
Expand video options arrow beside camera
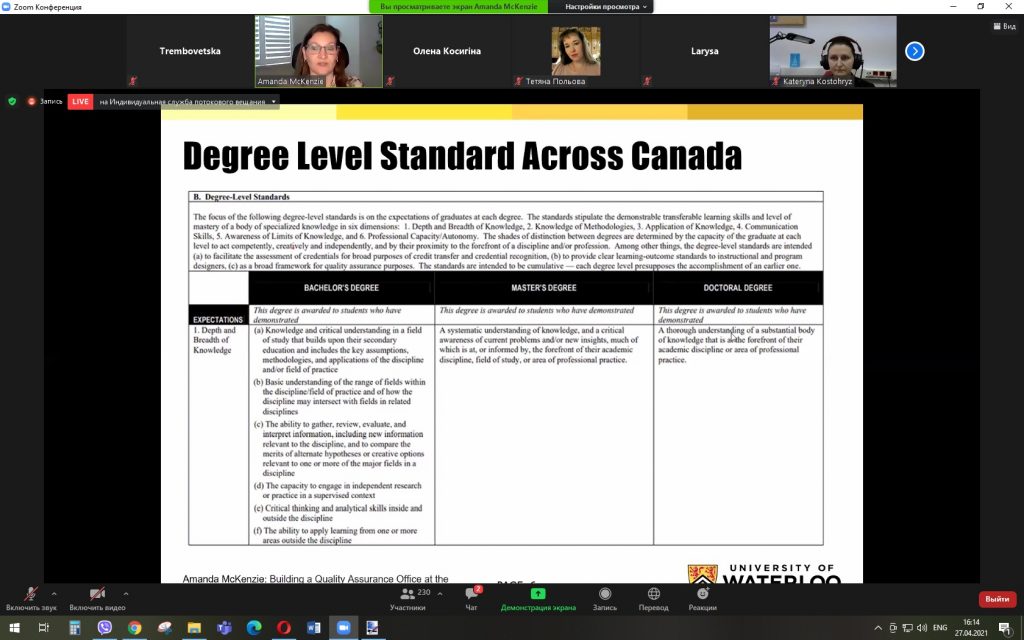coord(125,594)
